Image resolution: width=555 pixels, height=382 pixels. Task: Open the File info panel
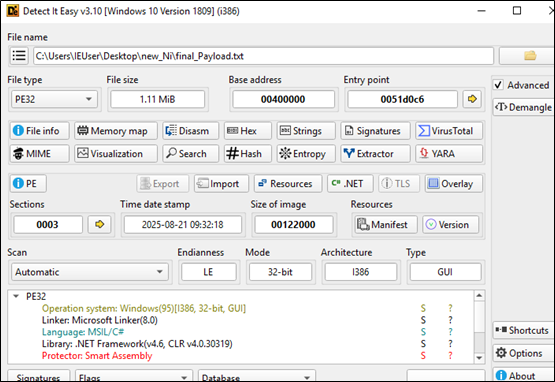[39, 131]
